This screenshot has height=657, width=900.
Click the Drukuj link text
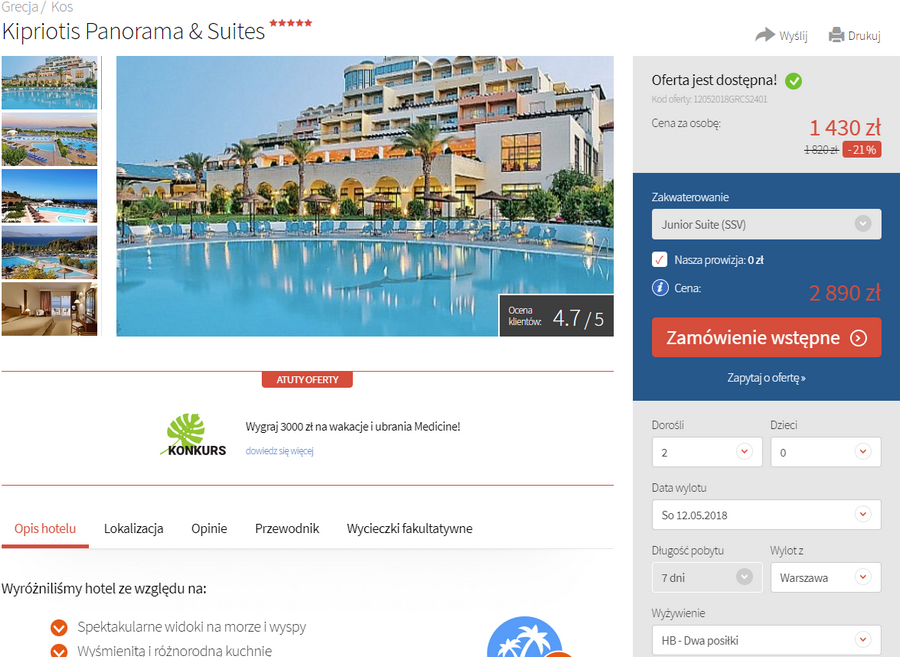click(x=864, y=36)
